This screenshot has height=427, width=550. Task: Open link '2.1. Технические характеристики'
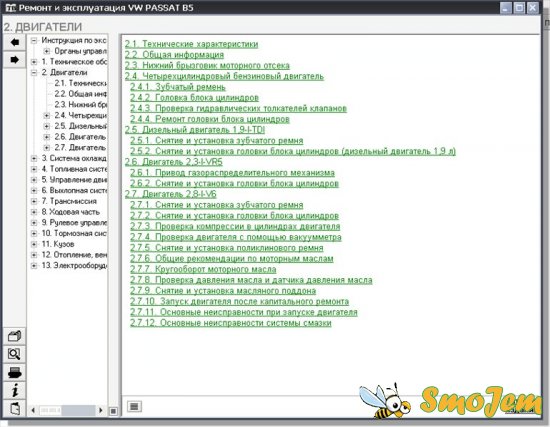click(192, 44)
